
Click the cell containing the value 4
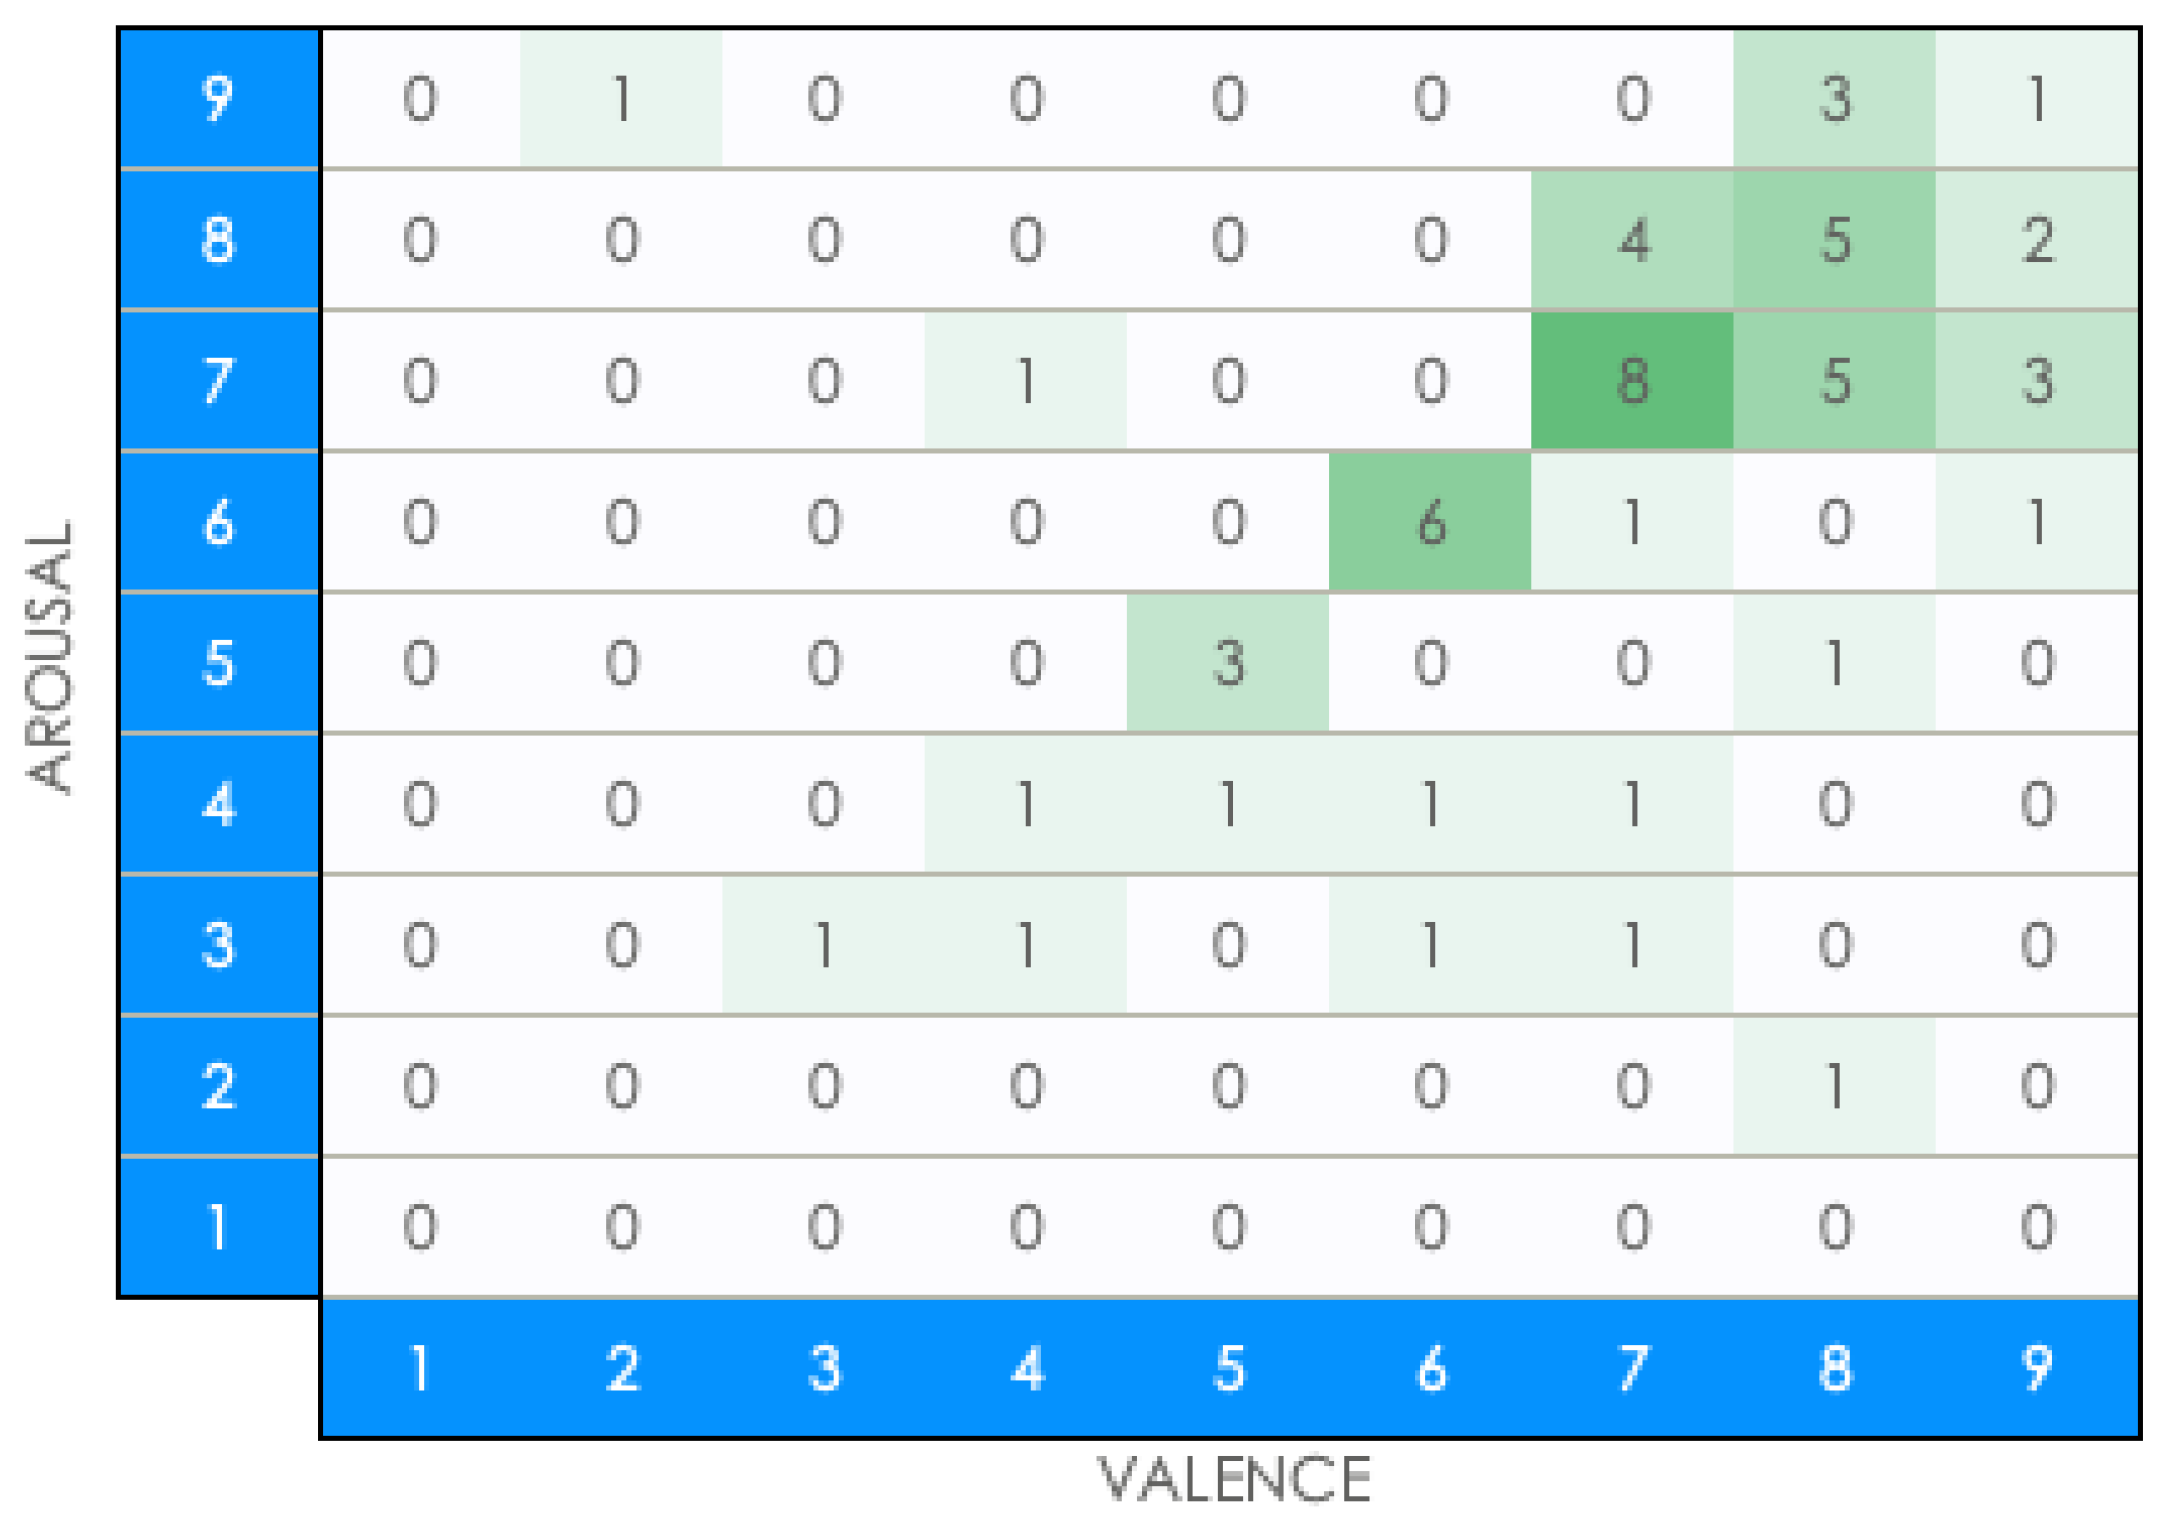tap(1631, 240)
